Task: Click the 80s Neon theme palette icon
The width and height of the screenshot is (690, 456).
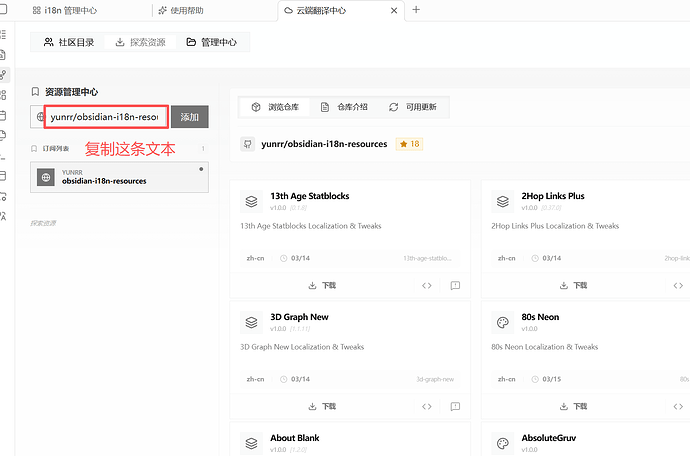Action: coord(503,323)
